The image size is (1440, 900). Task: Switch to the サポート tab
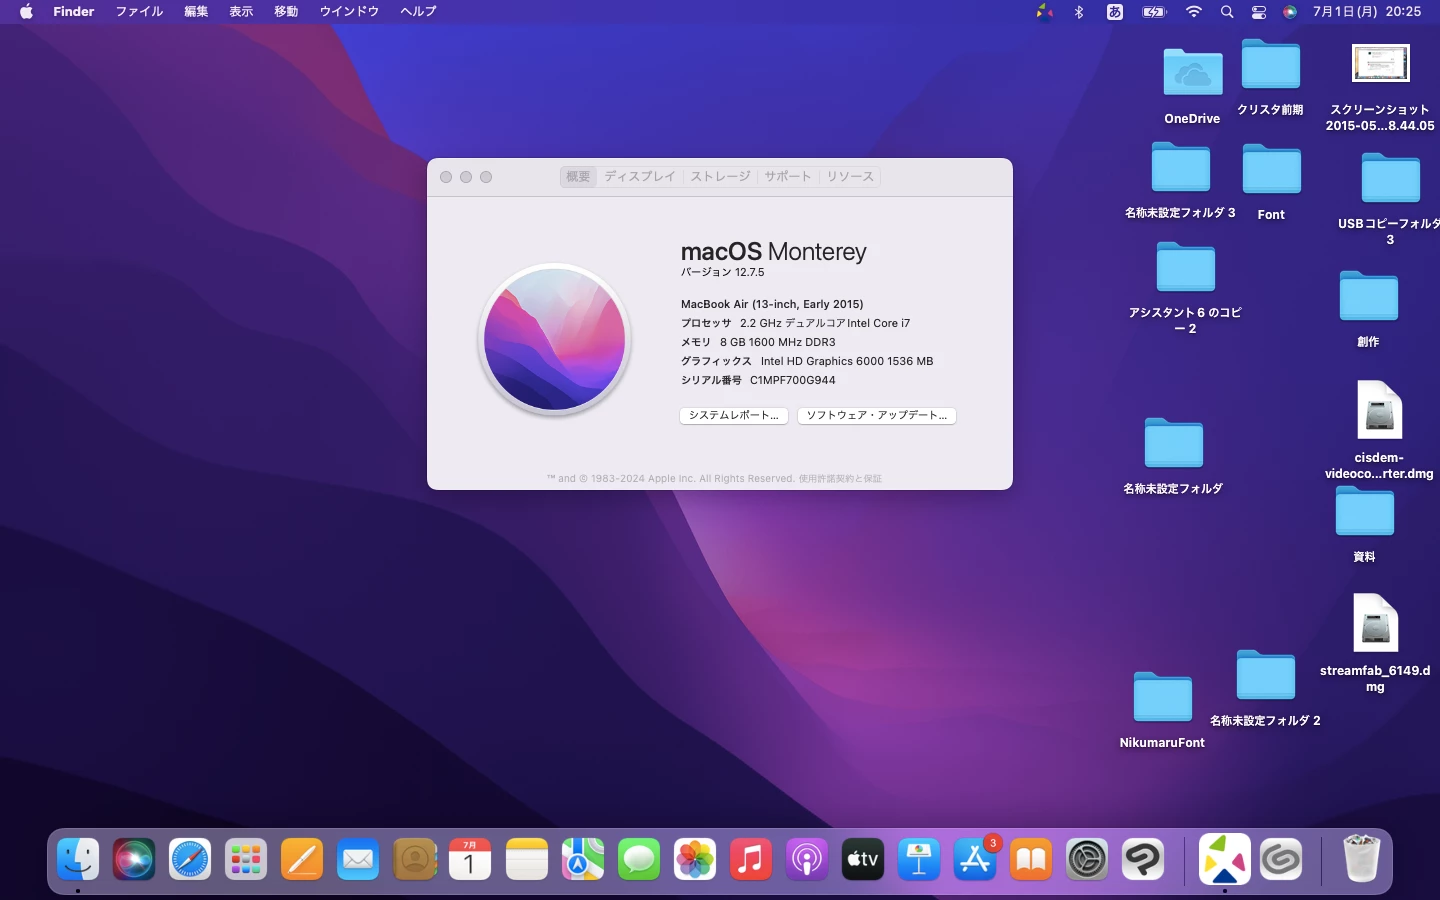tap(788, 176)
